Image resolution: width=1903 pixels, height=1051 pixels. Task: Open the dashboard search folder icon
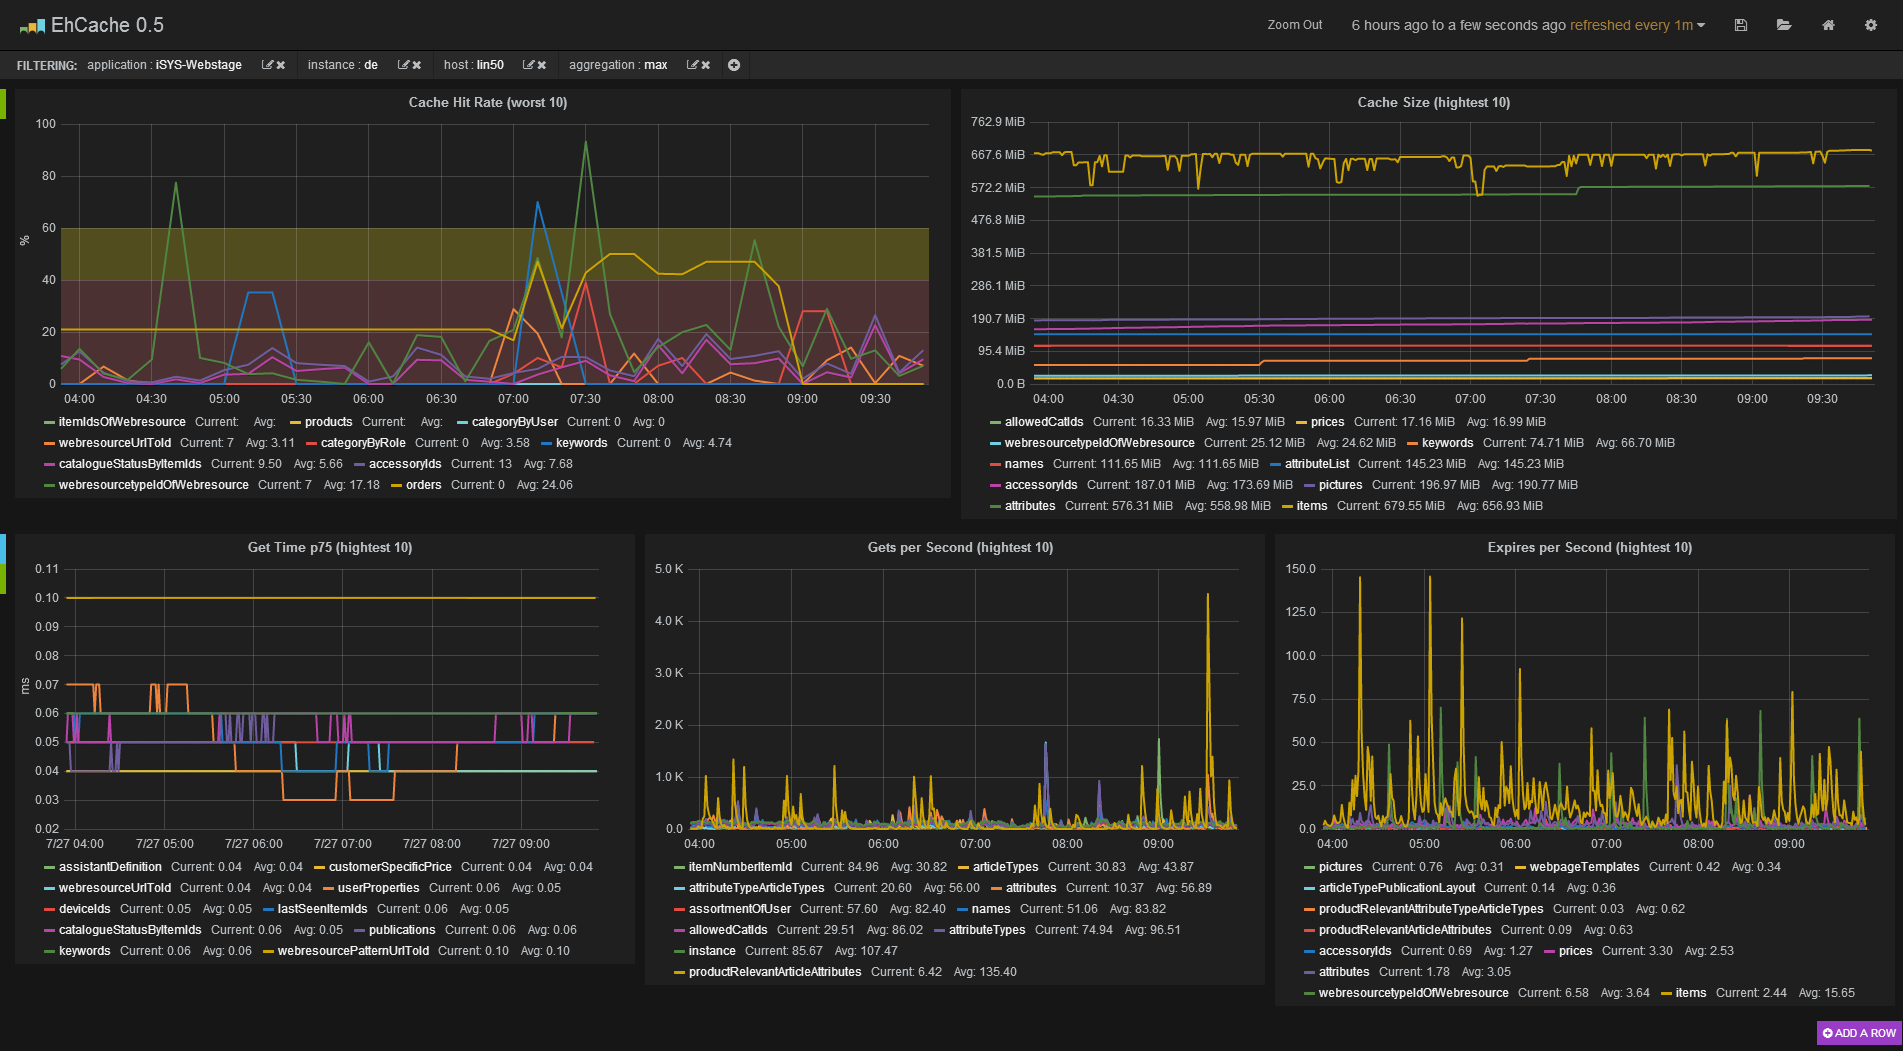[1784, 25]
